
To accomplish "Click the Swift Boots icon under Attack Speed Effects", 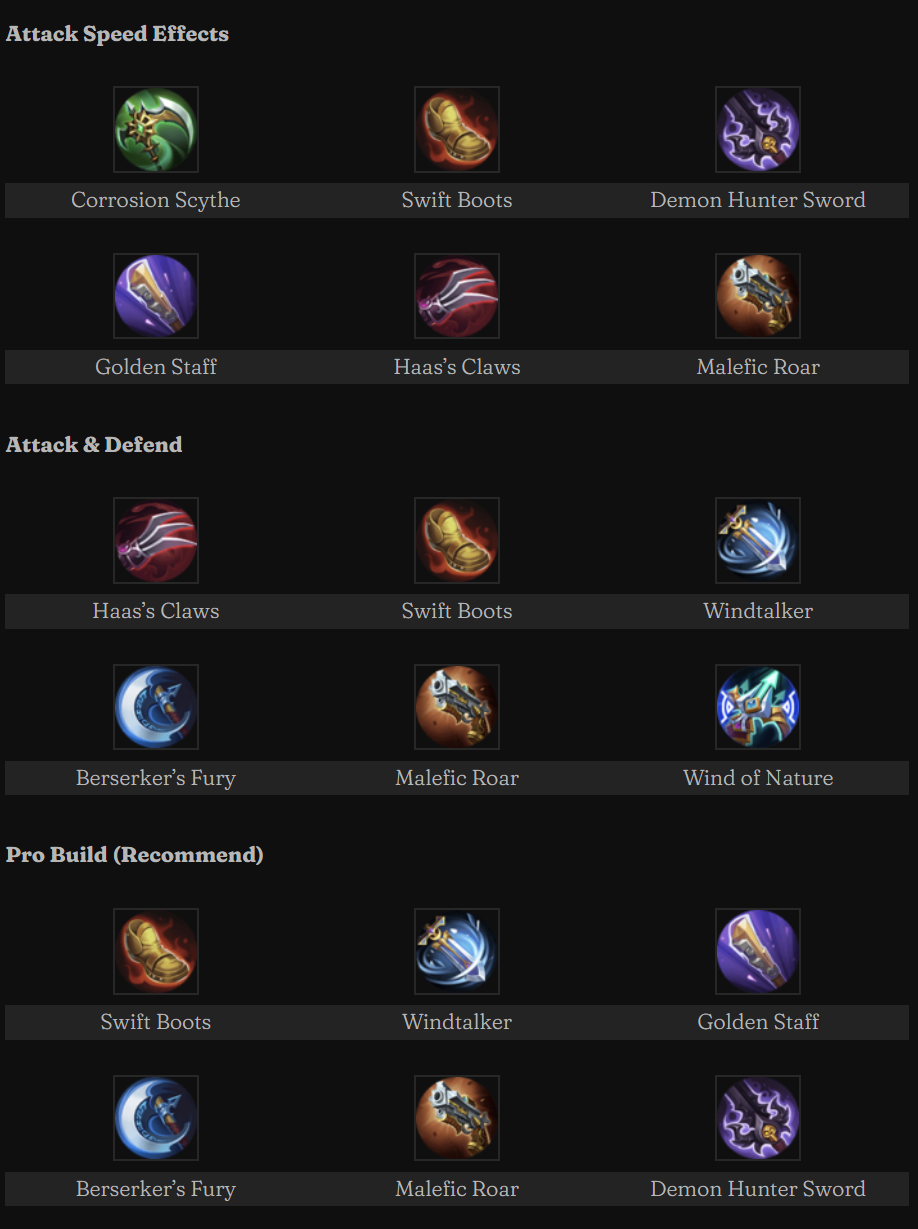I will 456,129.
